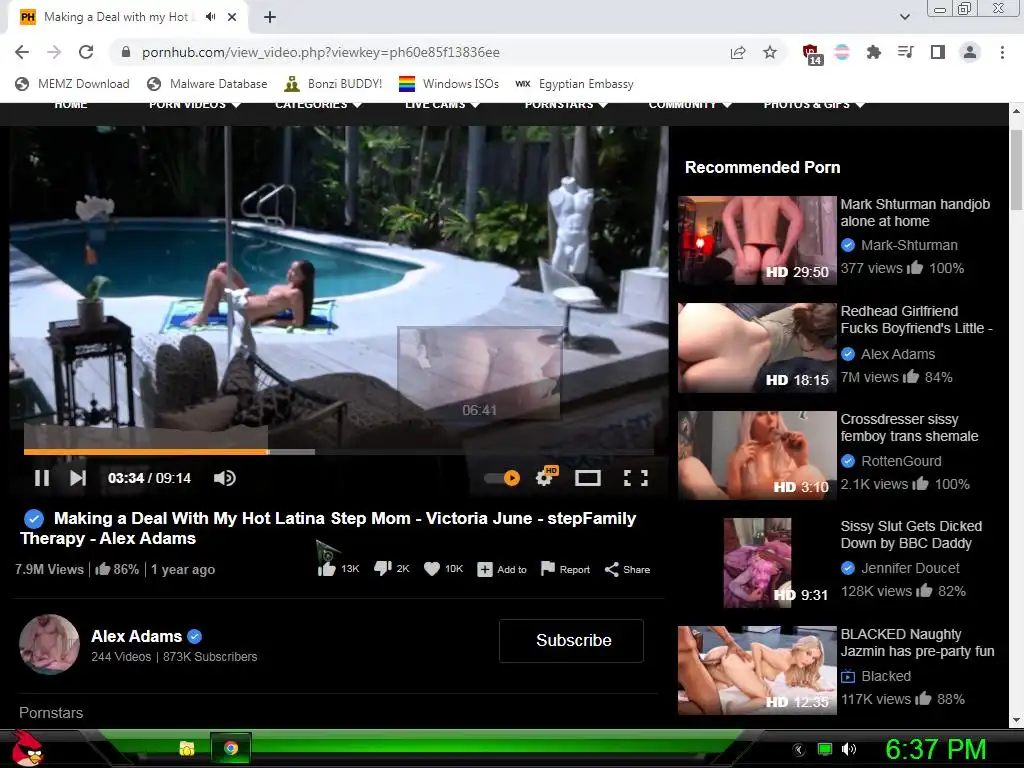Image resolution: width=1024 pixels, height=768 pixels.
Task: Open the Share option below the video
Action: [627, 569]
